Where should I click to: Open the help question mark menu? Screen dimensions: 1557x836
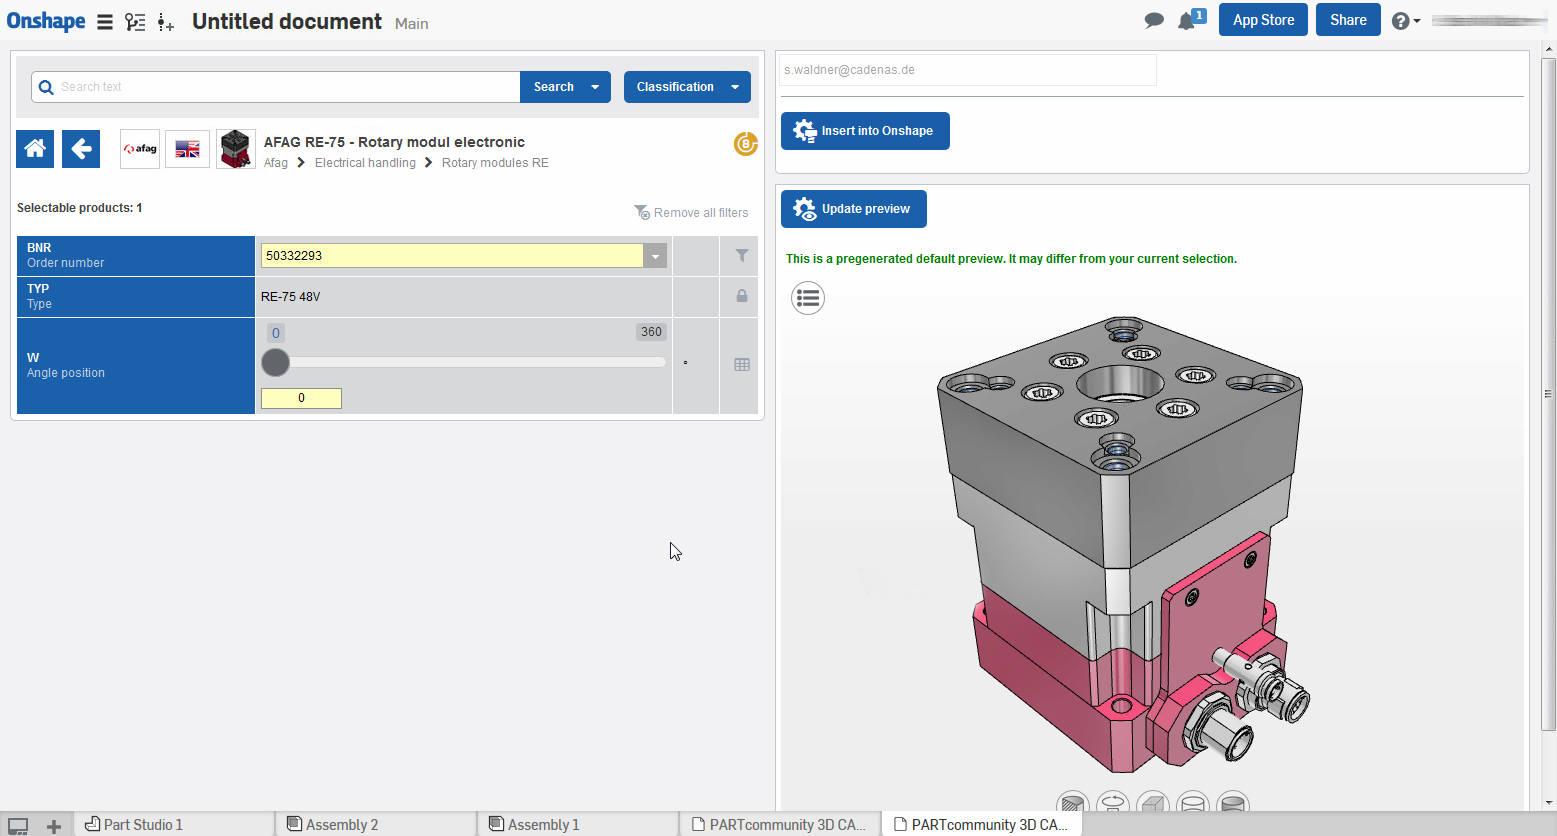tap(1405, 21)
